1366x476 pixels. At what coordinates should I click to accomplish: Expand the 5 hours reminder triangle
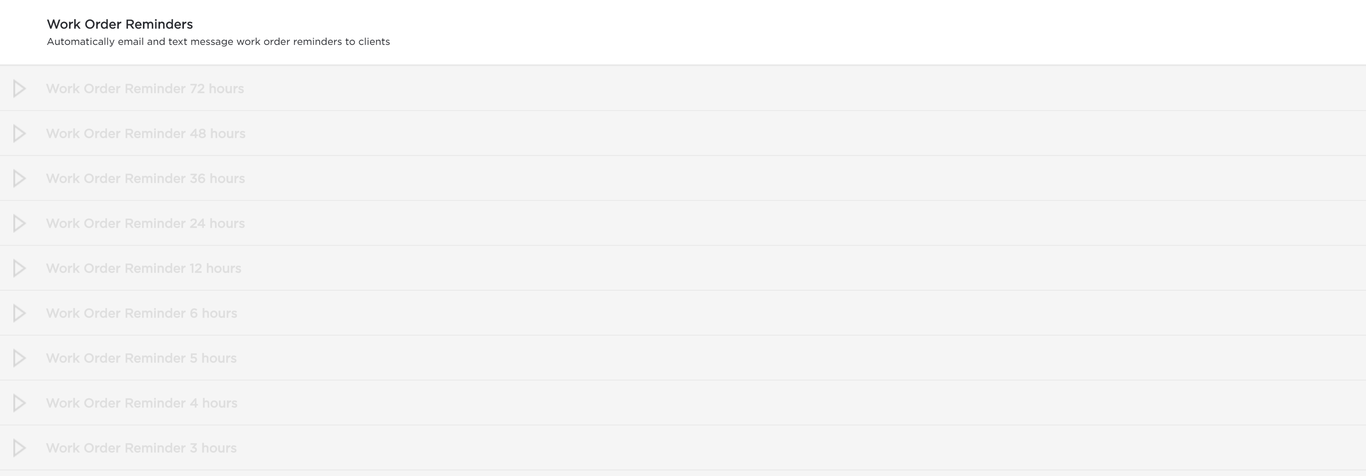tap(19, 358)
